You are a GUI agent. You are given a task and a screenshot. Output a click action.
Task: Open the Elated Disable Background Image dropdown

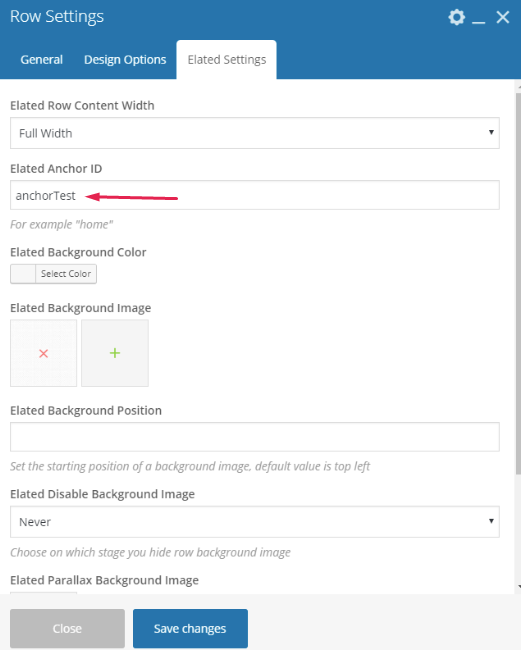254,522
